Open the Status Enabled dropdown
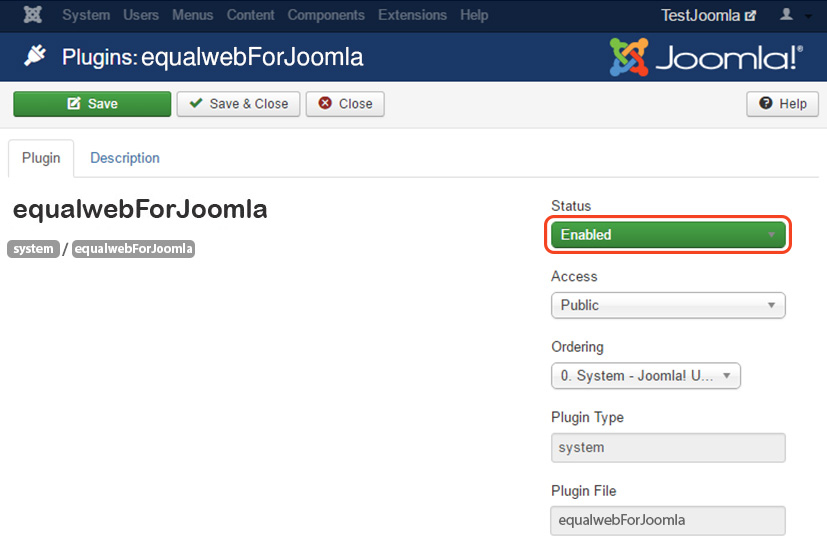The height and width of the screenshot is (554, 827). 668,235
